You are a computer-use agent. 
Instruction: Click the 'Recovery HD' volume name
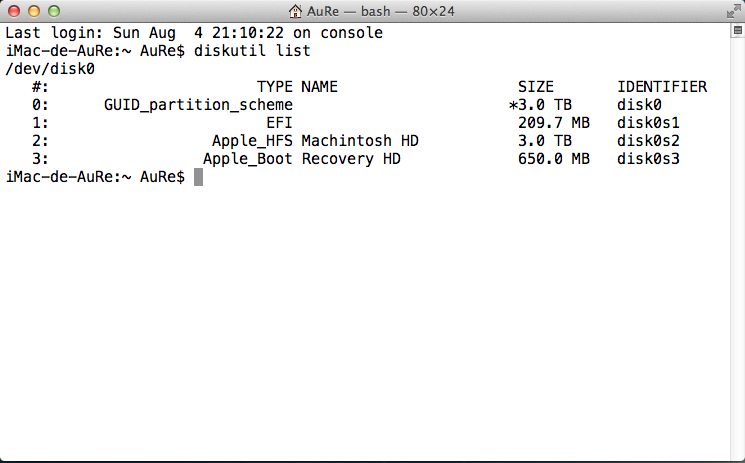click(x=351, y=159)
